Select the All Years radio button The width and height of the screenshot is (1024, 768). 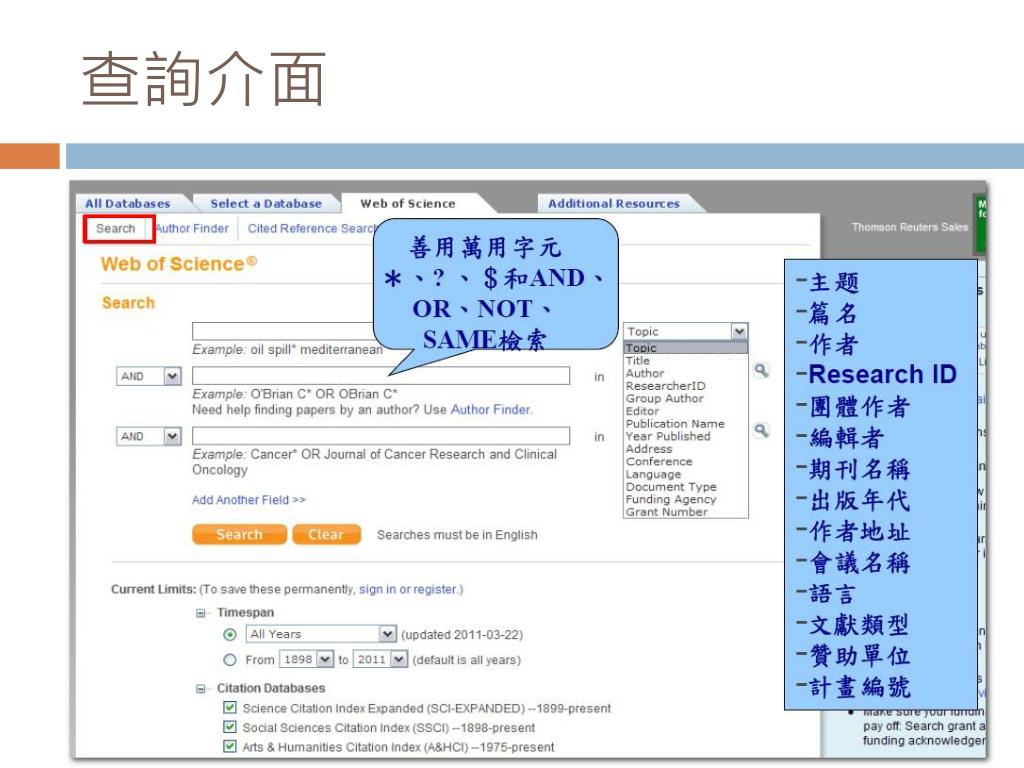[x=230, y=634]
